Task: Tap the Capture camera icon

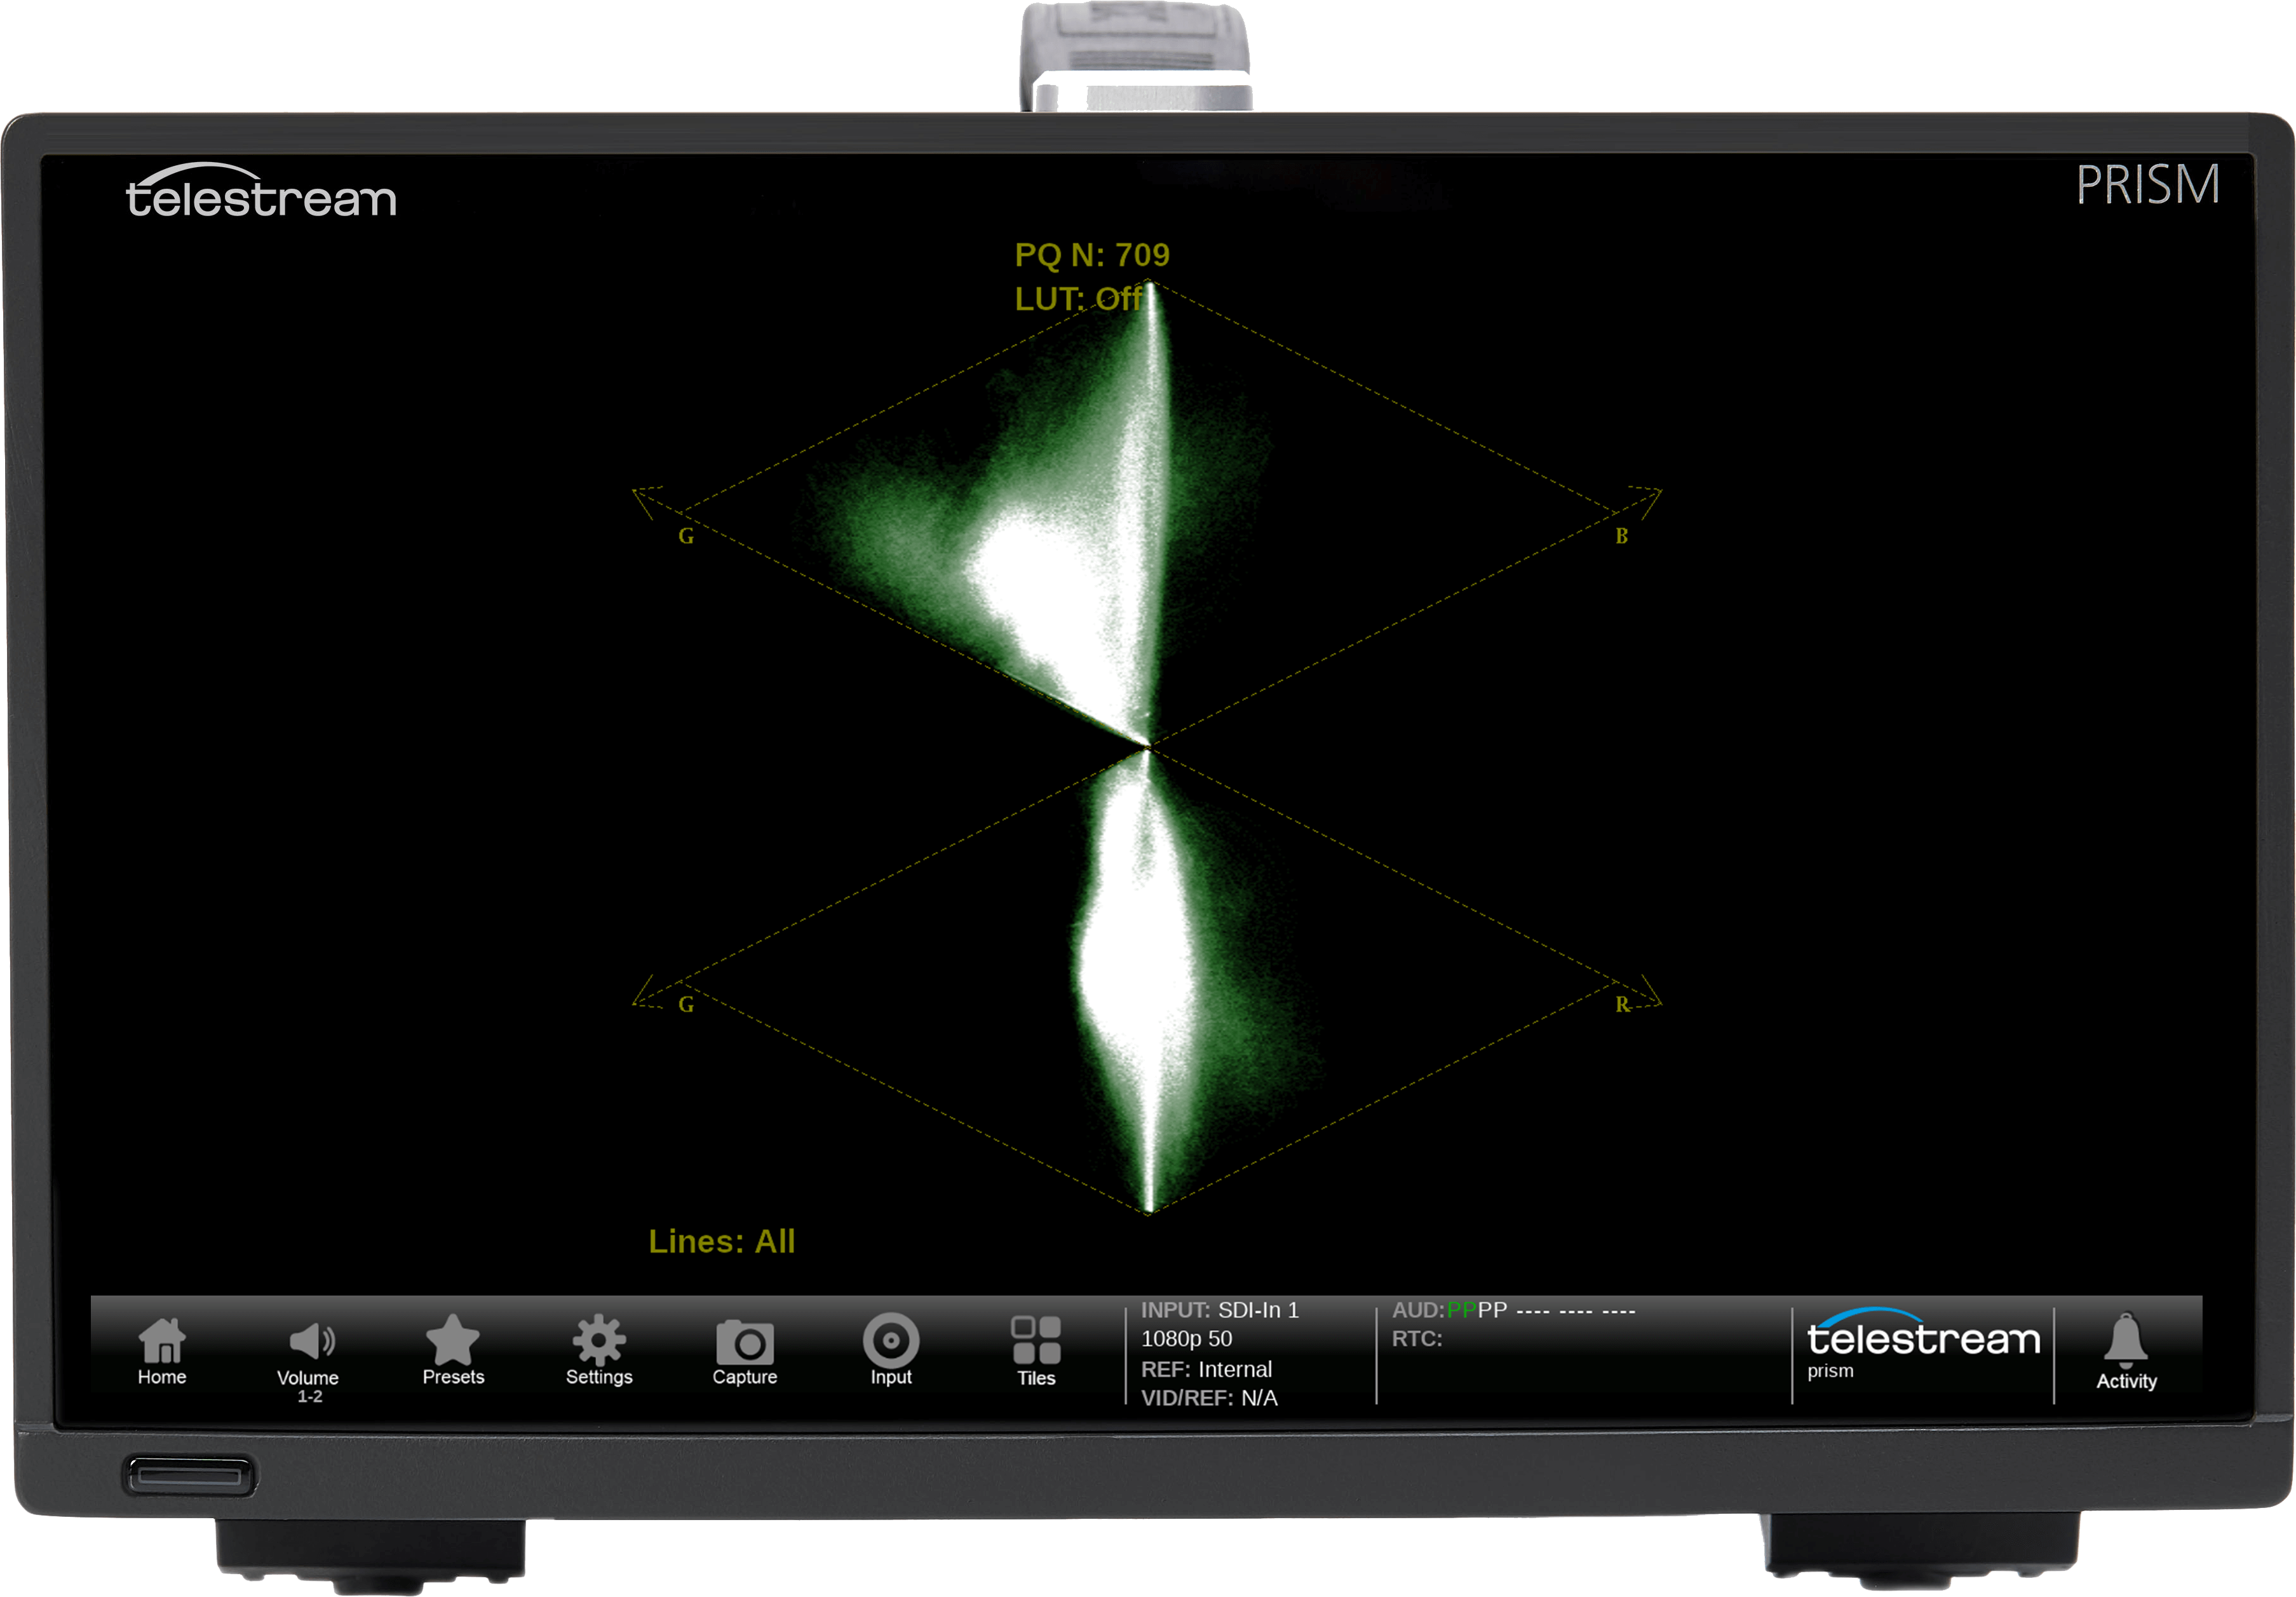Action: tap(745, 1351)
